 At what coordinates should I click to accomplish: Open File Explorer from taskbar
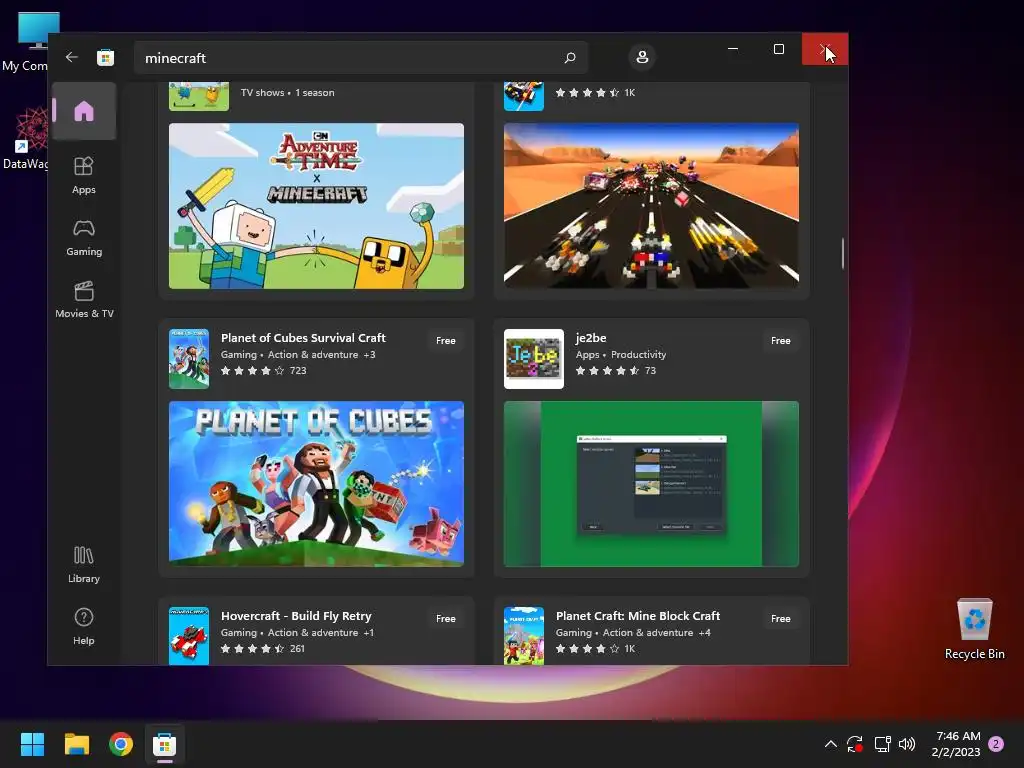76,744
